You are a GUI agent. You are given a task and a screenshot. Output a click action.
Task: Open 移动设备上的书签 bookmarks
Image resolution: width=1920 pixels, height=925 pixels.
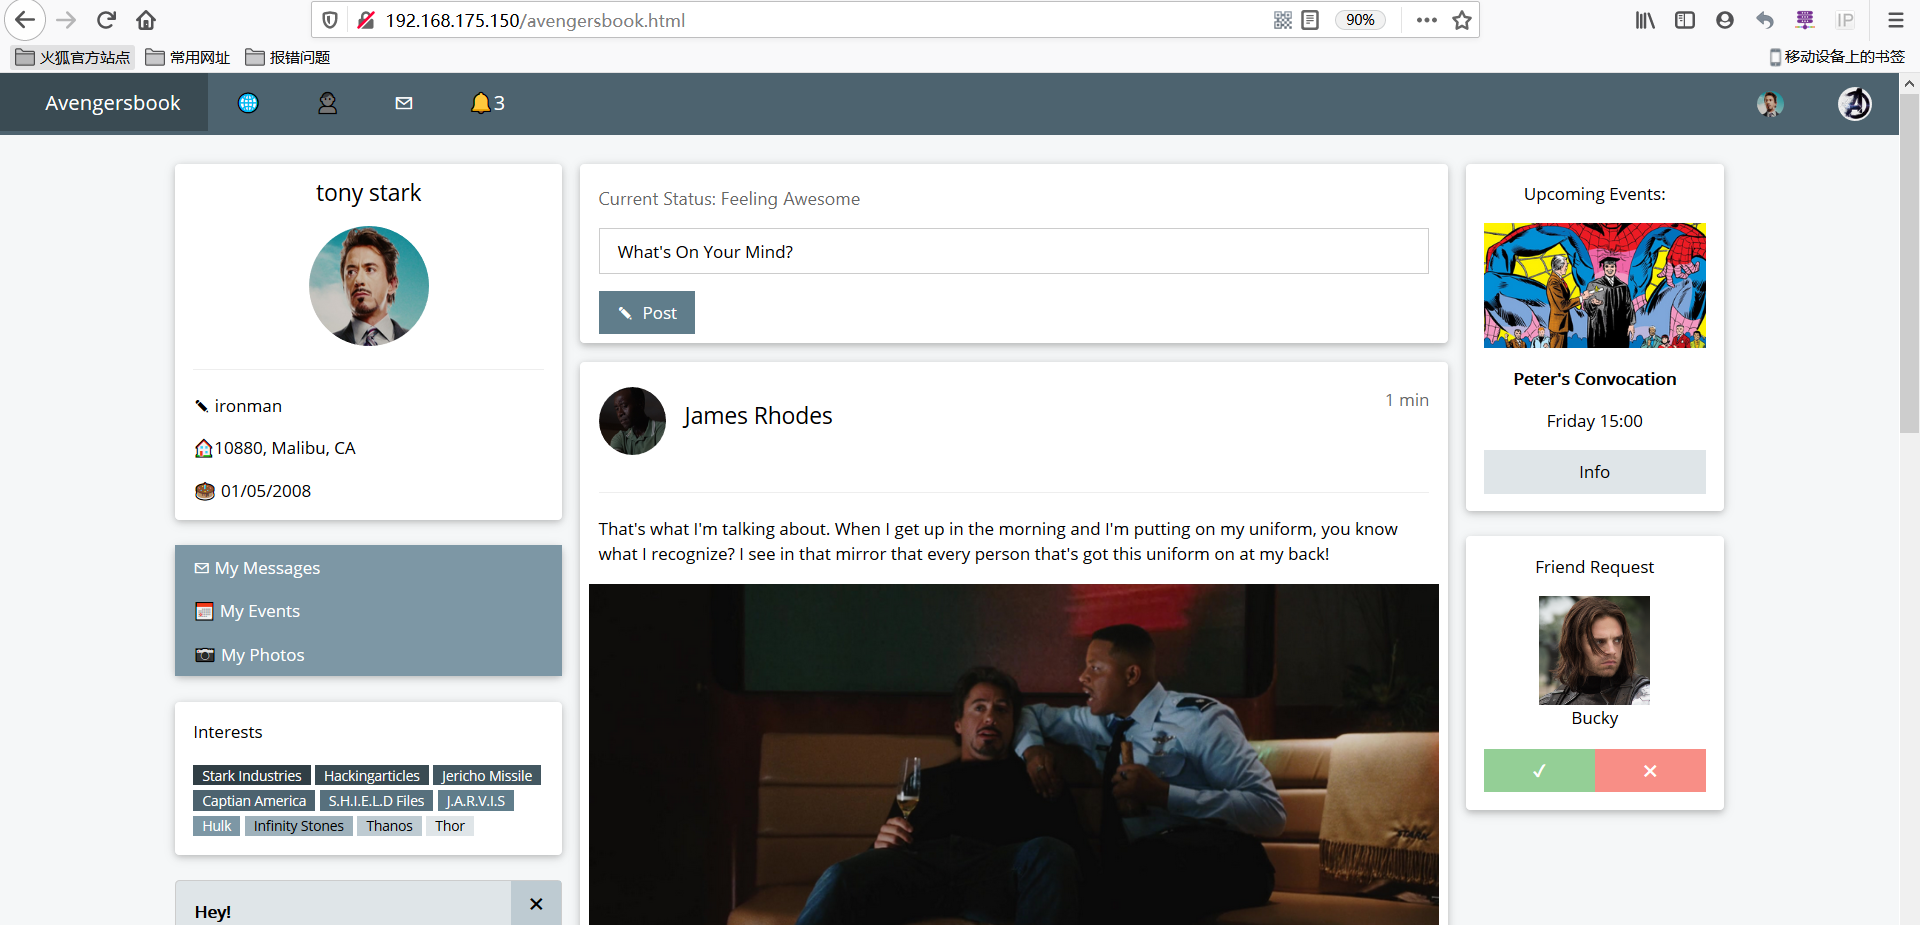tap(1837, 57)
